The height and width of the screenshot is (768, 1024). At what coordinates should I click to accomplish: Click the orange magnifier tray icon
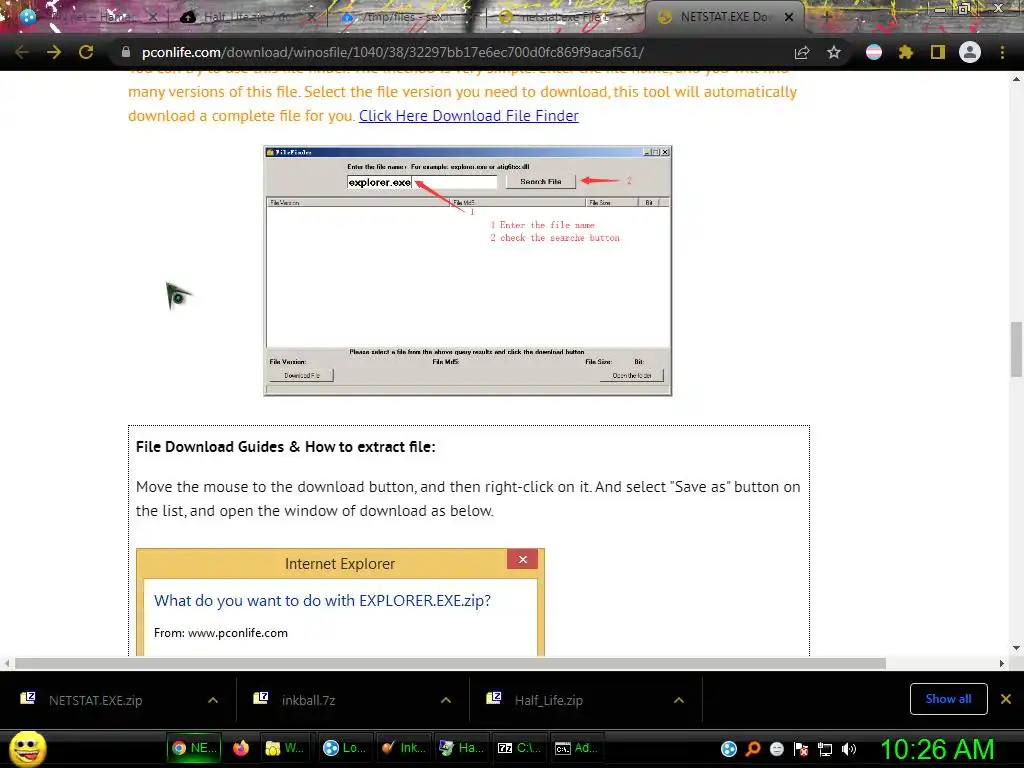(753, 749)
